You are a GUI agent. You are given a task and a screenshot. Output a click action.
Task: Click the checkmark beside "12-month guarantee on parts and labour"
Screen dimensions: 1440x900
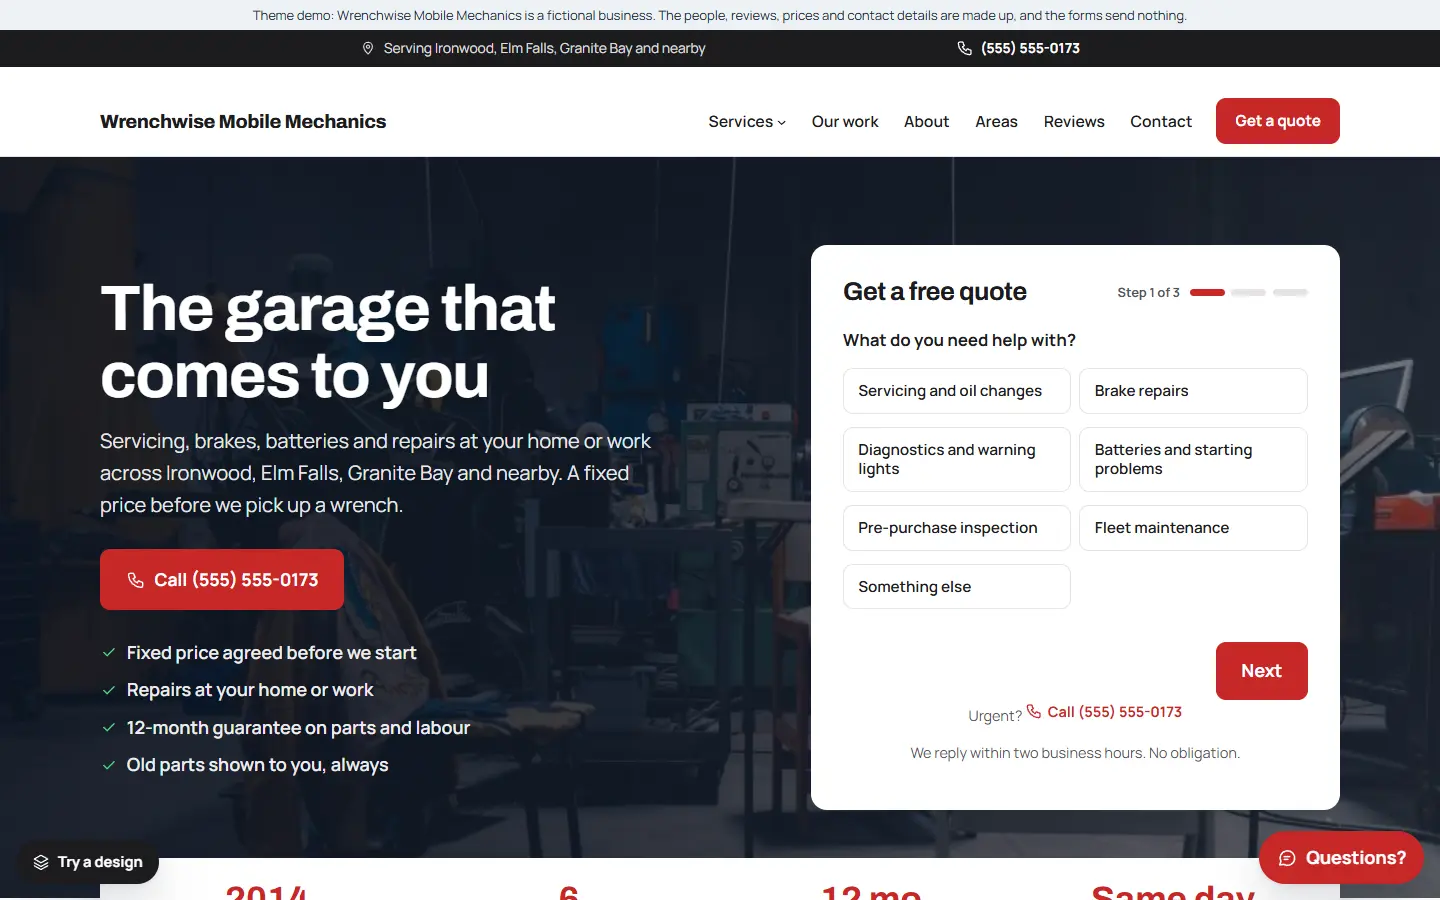click(109, 728)
